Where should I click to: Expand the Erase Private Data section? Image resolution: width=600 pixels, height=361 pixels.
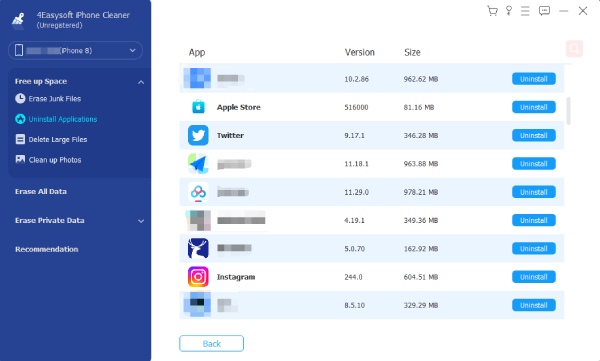click(x=141, y=221)
